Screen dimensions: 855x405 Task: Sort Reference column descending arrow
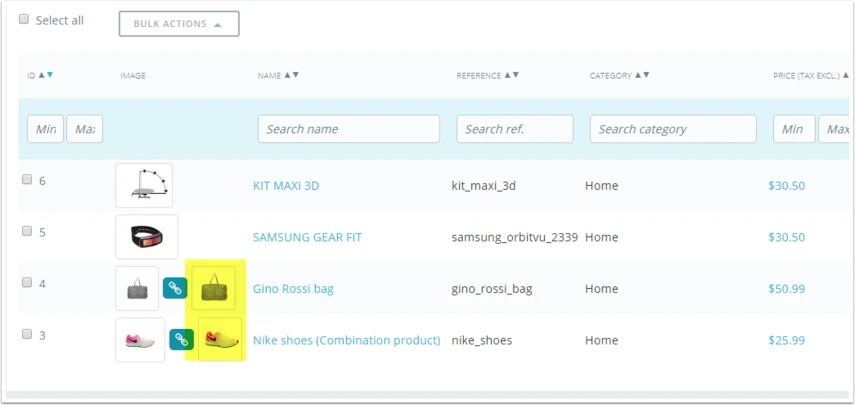[x=516, y=75]
